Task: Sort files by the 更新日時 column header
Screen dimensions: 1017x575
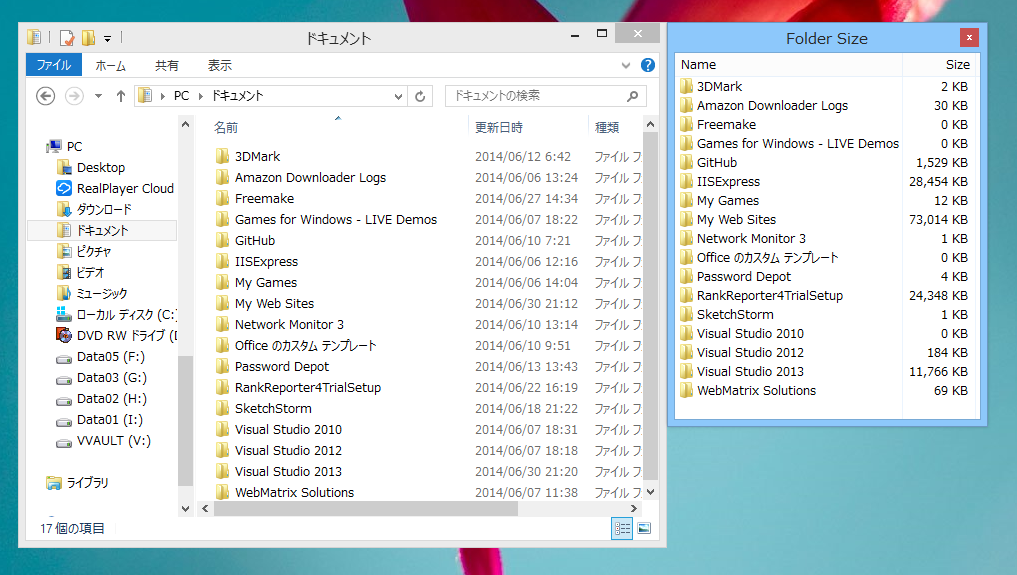Action: [x=499, y=127]
